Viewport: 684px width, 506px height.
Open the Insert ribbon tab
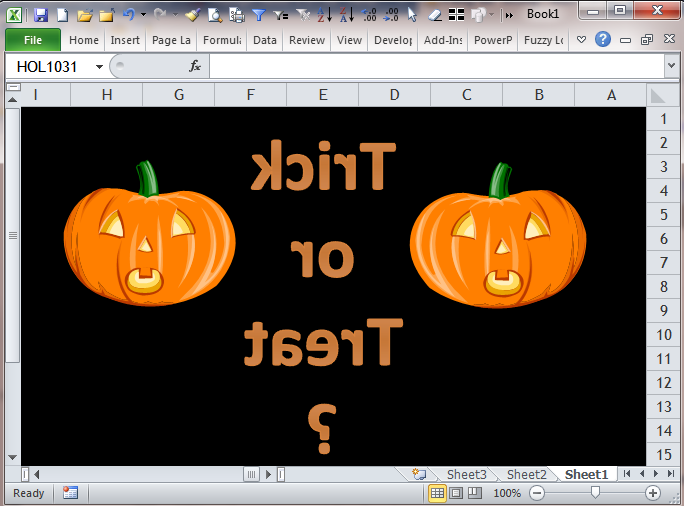tap(125, 41)
